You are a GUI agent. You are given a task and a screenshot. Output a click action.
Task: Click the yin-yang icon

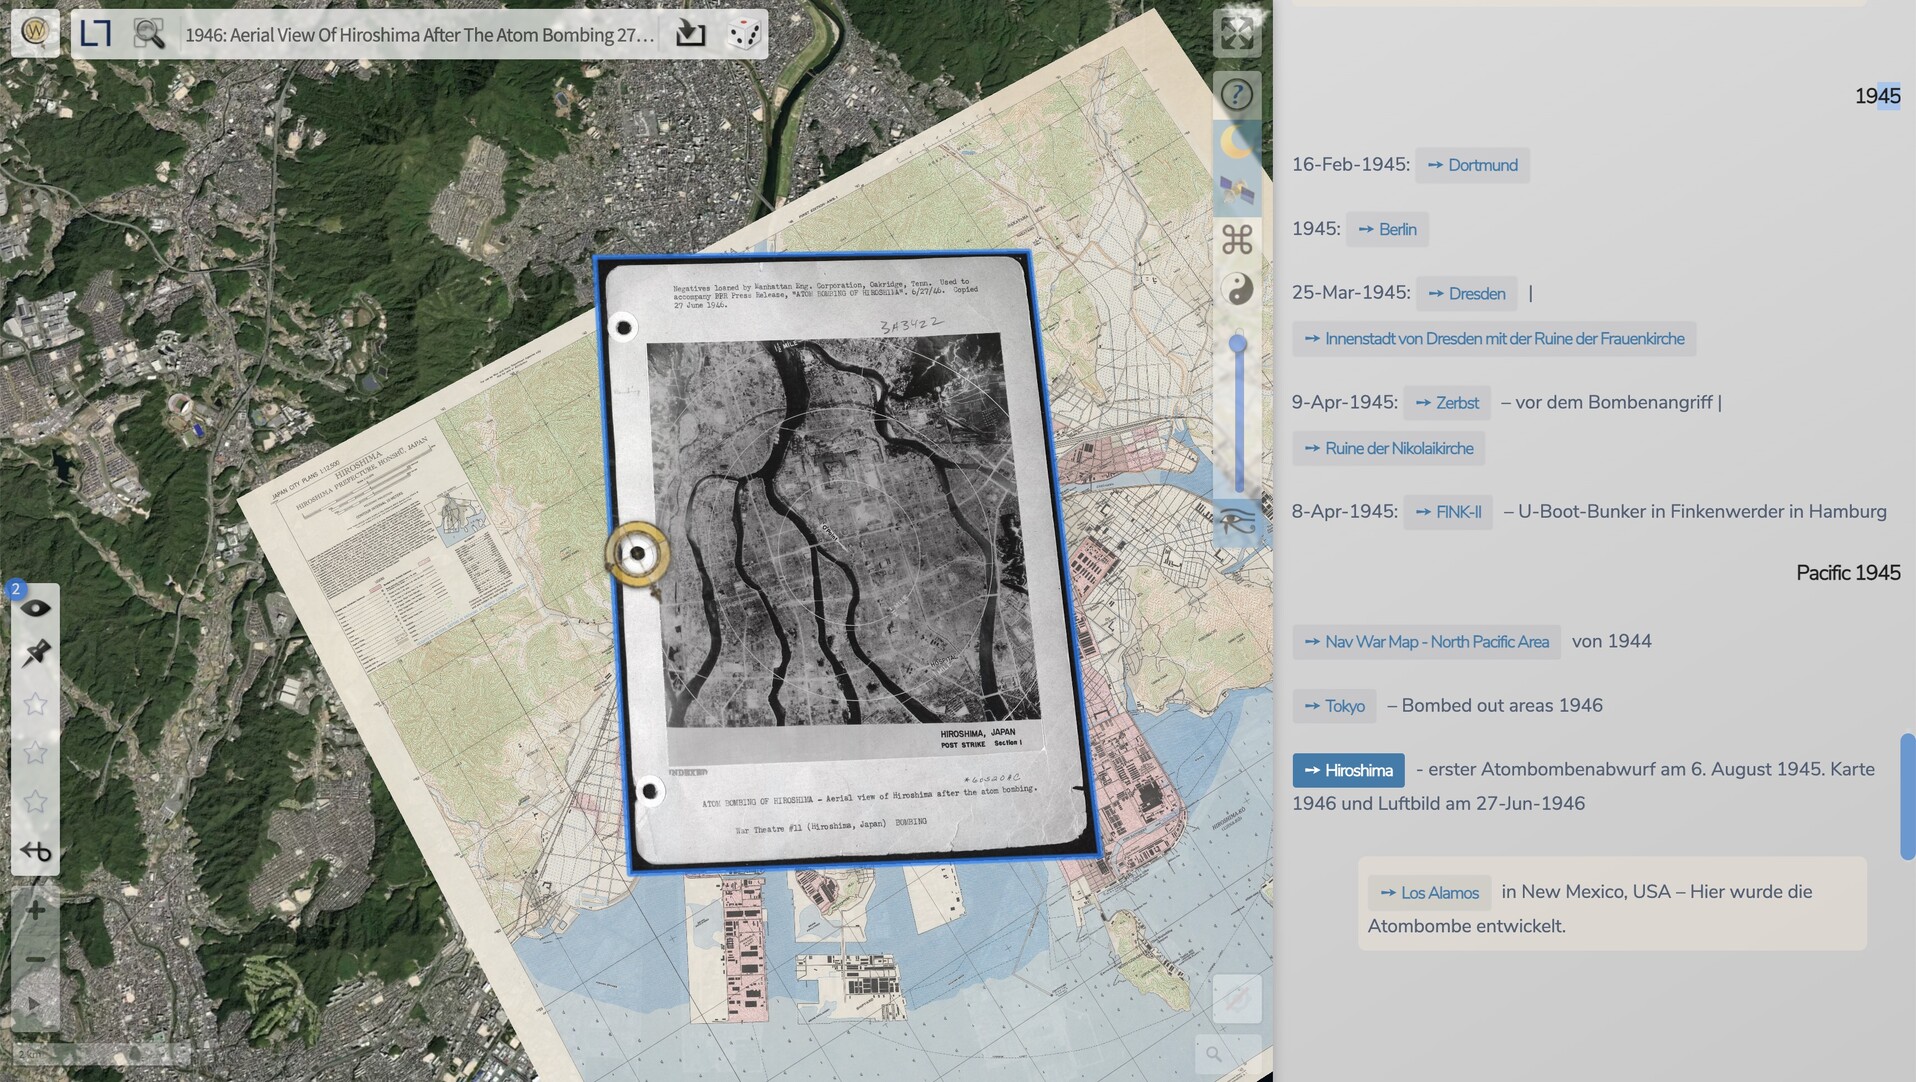(x=1238, y=289)
